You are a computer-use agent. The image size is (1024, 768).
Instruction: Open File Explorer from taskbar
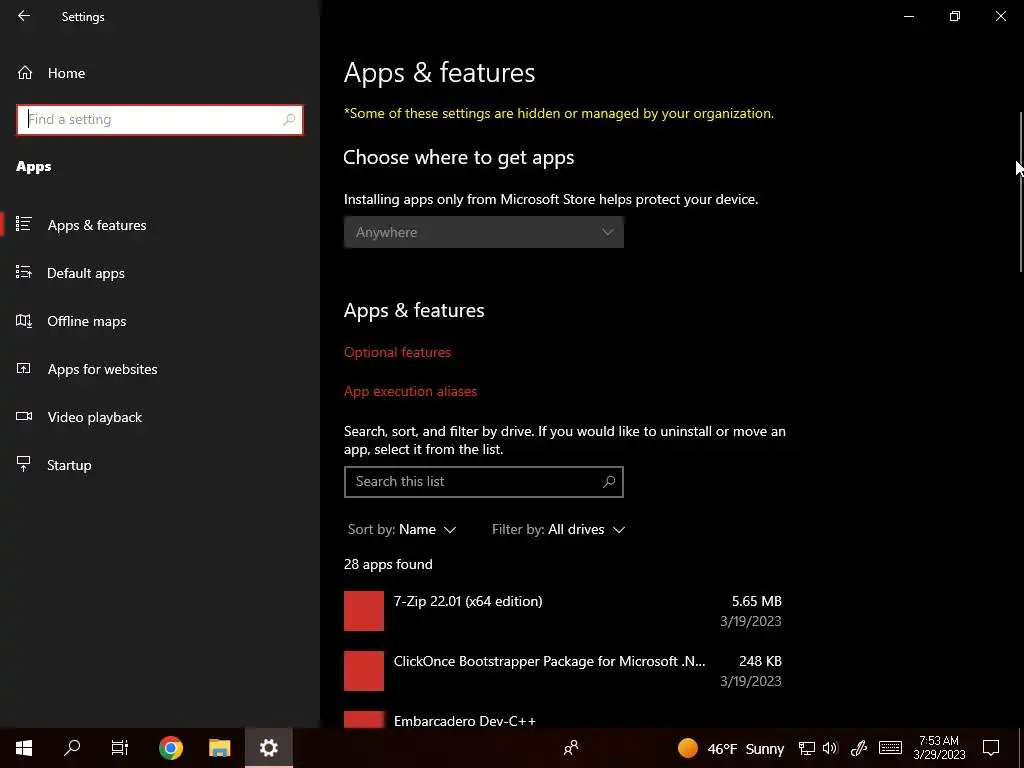coord(219,748)
